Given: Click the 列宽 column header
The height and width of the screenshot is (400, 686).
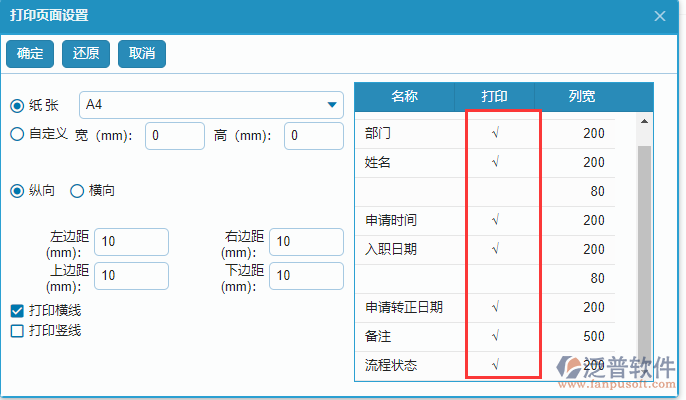Looking at the screenshot, I should [582, 96].
